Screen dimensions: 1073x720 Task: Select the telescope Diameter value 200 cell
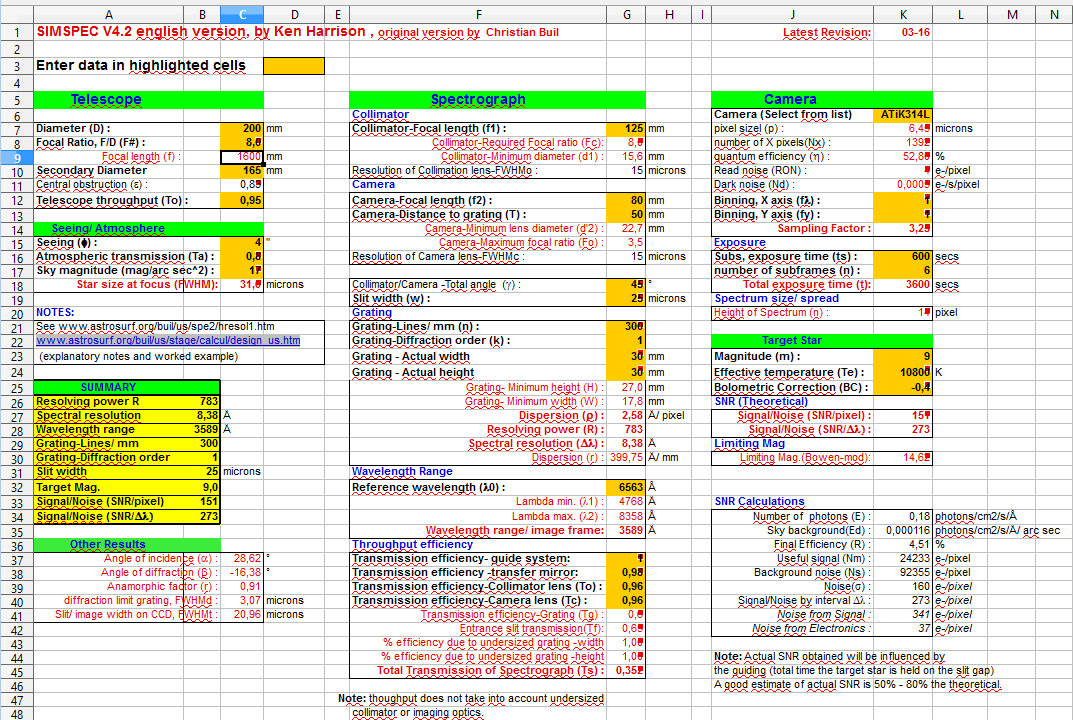242,129
